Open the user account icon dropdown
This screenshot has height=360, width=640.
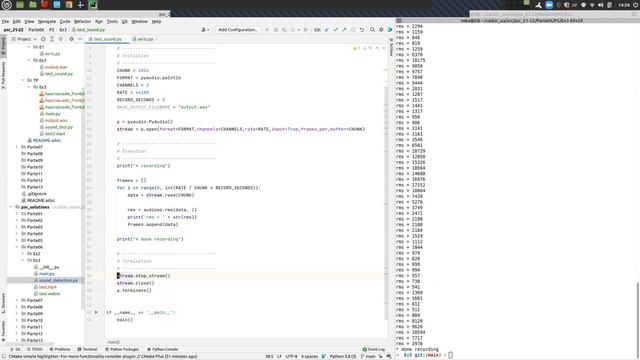(205, 30)
